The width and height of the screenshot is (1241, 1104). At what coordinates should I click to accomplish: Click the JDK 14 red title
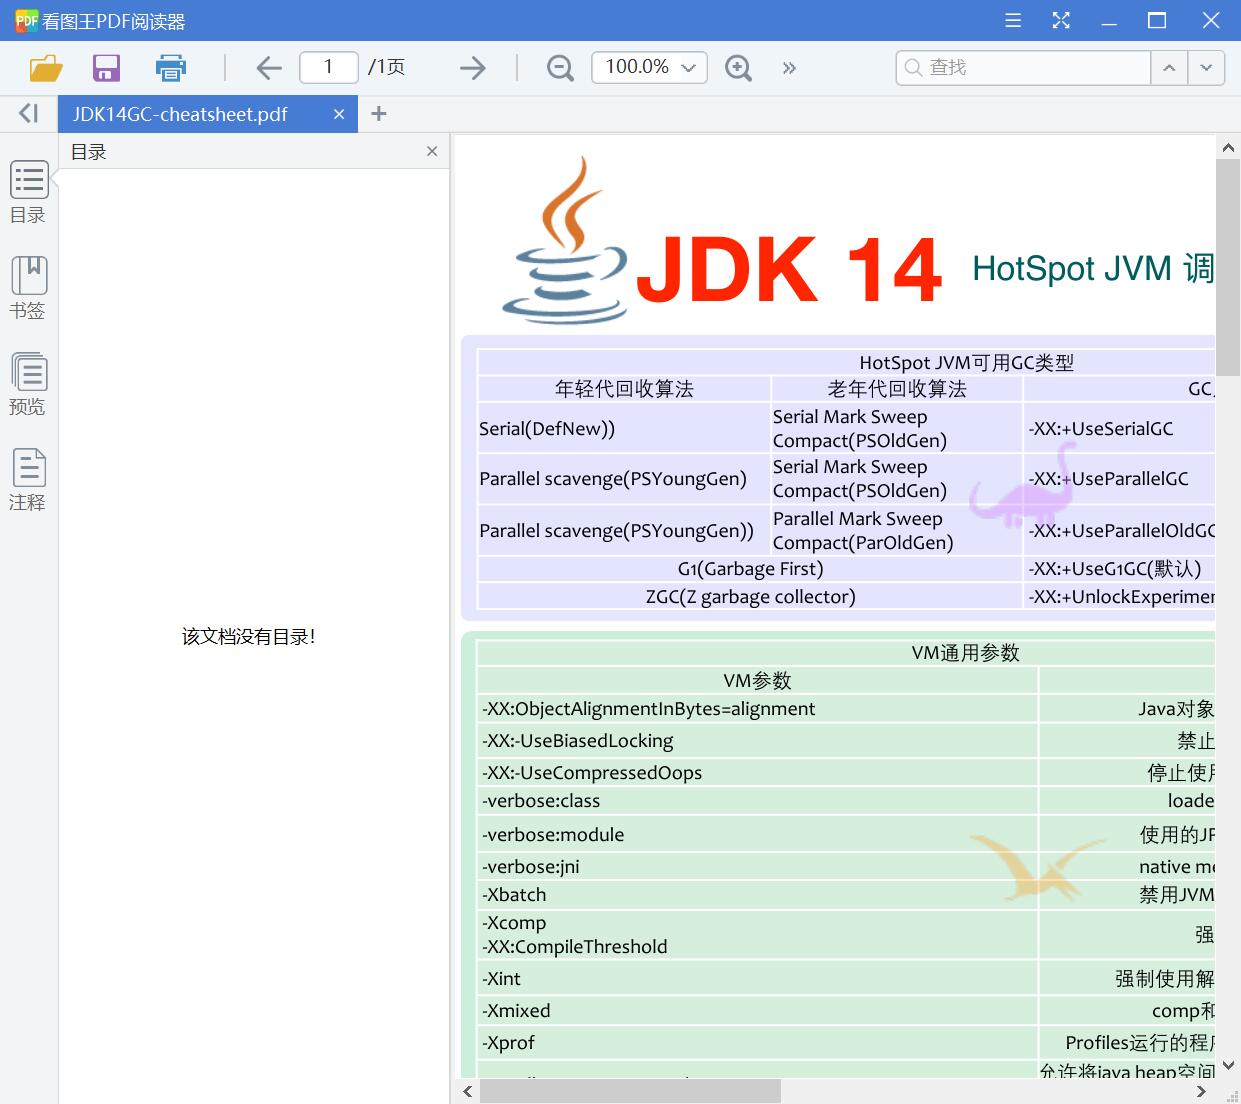click(789, 270)
